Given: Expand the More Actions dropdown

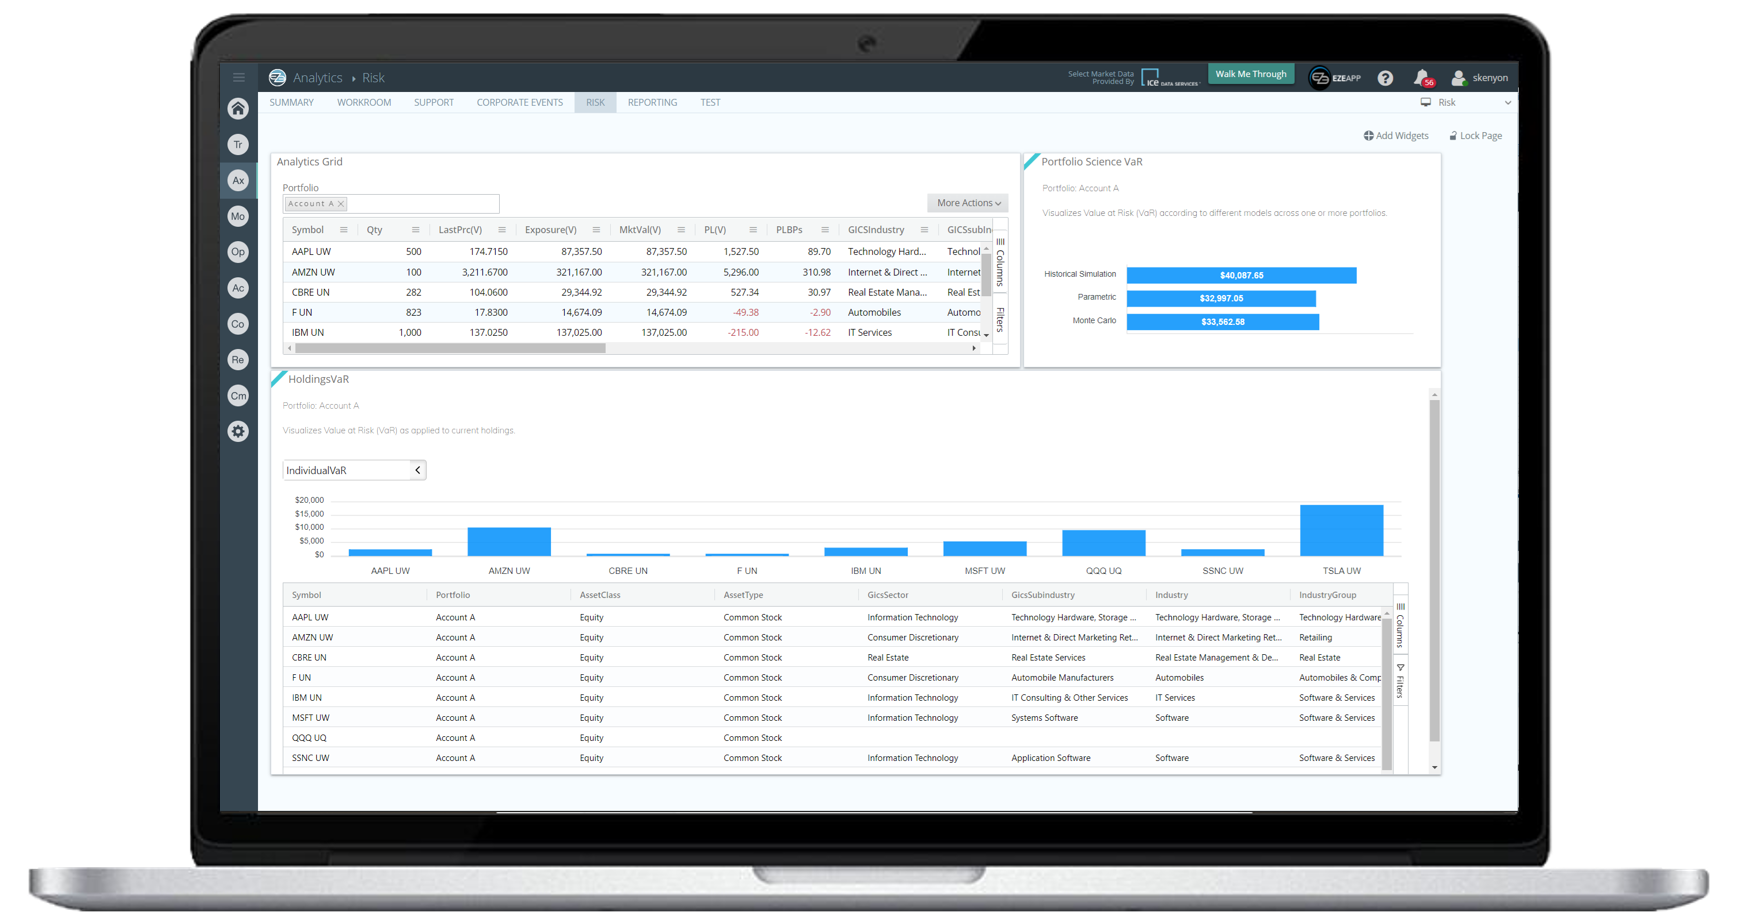Looking at the screenshot, I should (967, 203).
